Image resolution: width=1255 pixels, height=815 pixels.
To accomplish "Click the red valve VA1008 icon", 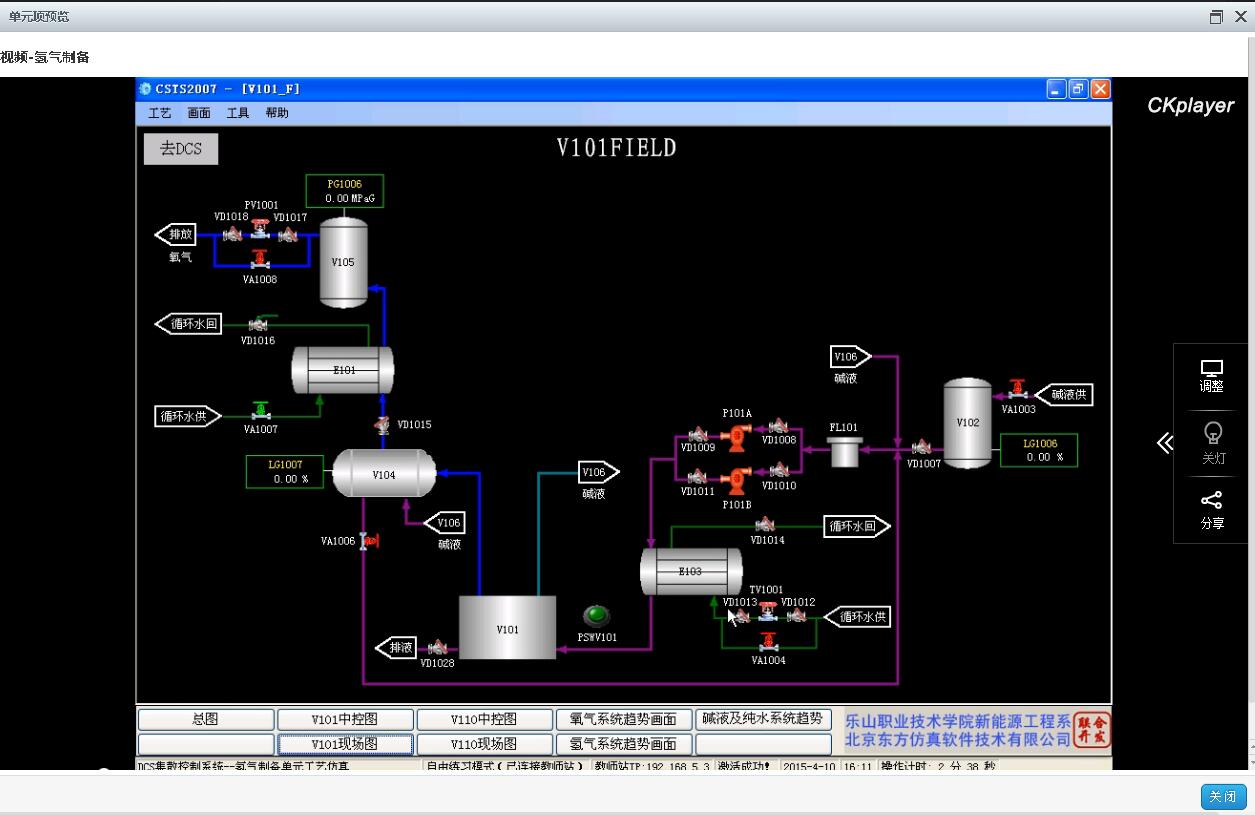I will 260,259.
